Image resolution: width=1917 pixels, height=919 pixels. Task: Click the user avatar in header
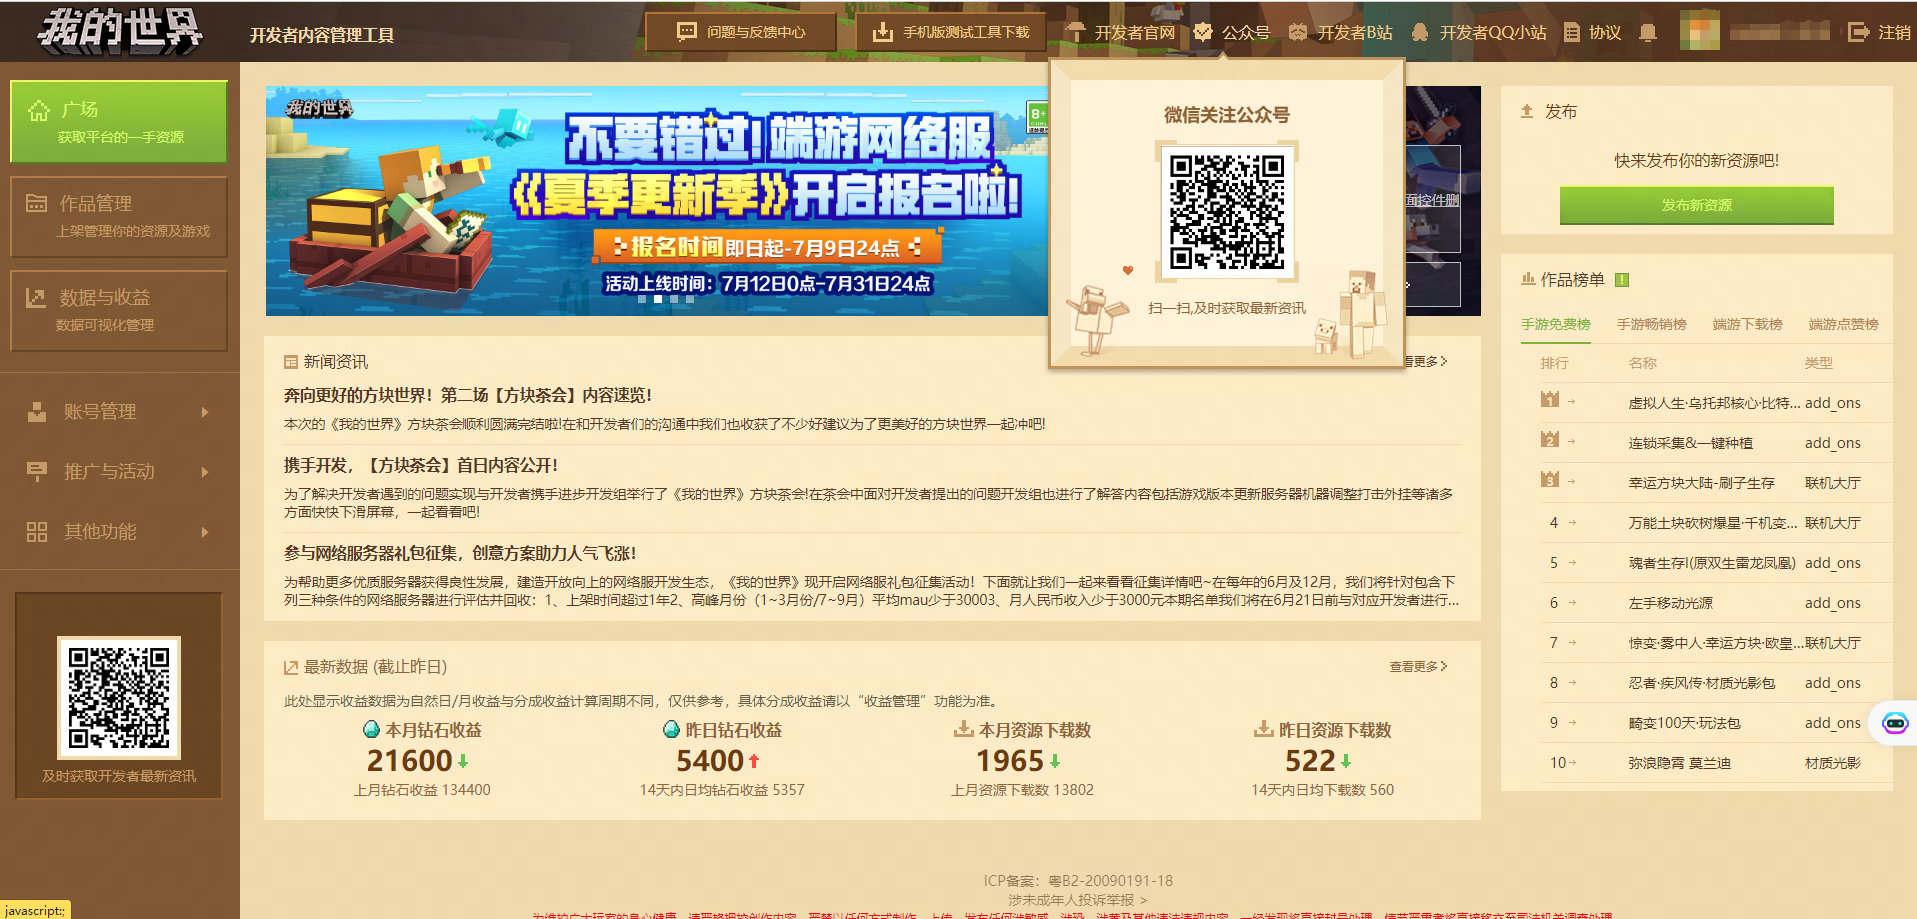tap(1699, 31)
